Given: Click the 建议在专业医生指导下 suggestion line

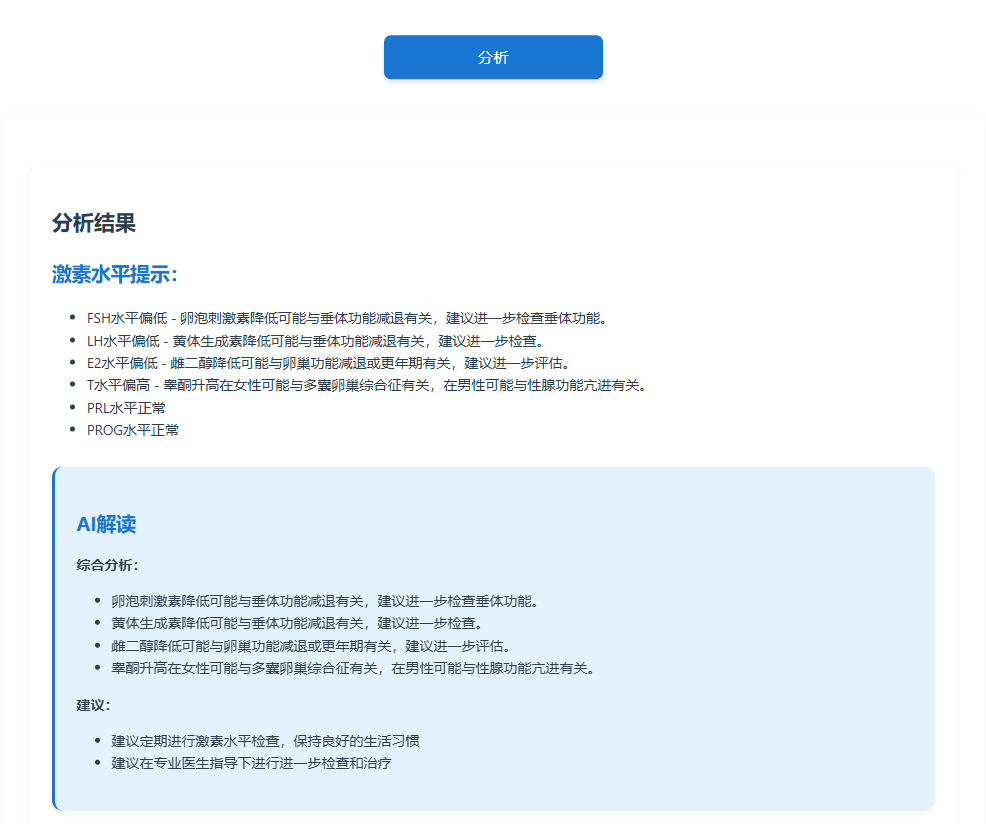Looking at the screenshot, I should pyautogui.click(x=251, y=763).
